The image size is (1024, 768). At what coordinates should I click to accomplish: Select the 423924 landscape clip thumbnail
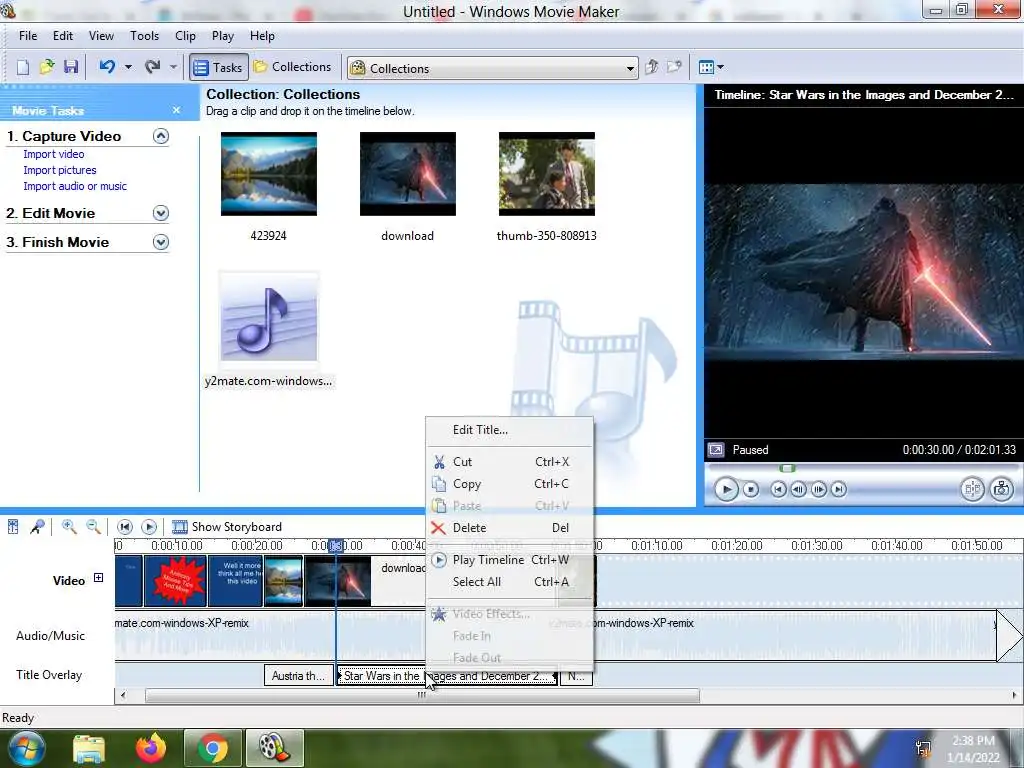coord(268,174)
